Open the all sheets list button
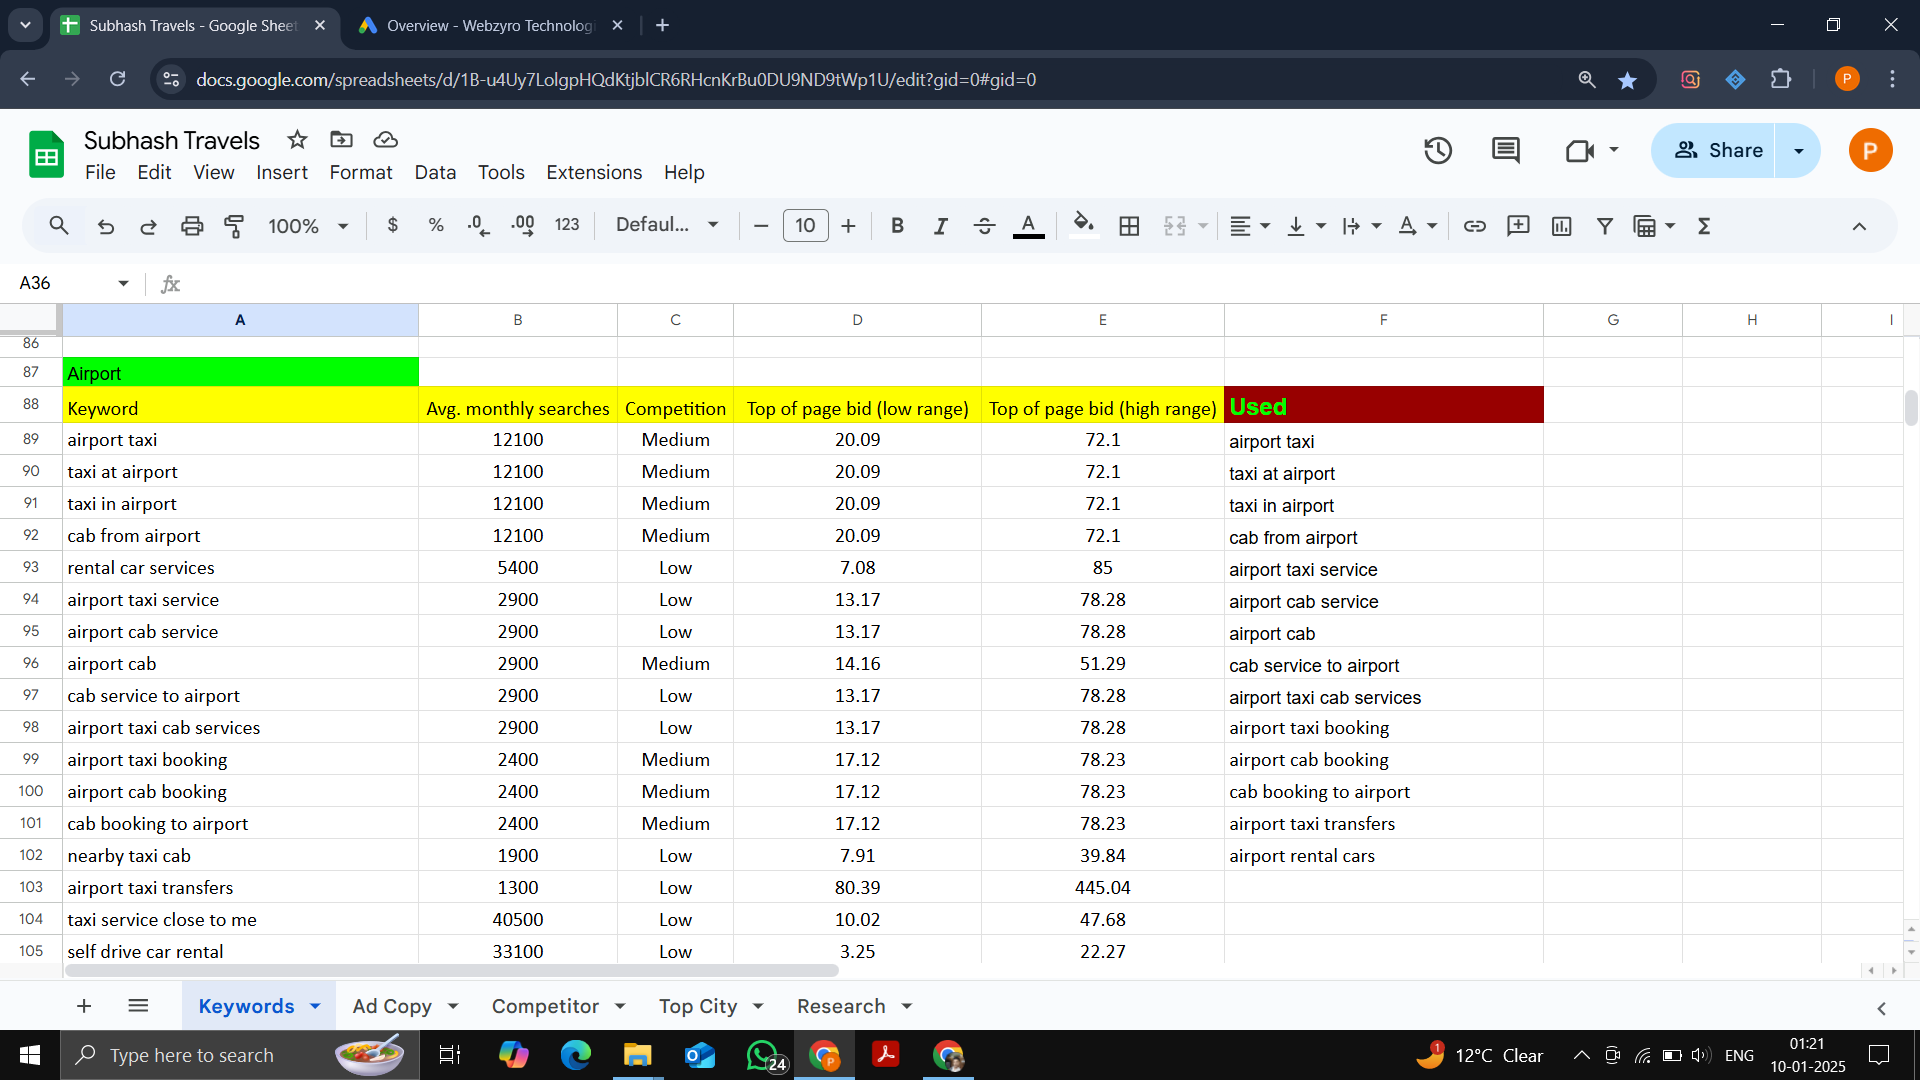The height and width of the screenshot is (1080, 1920). (x=138, y=1007)
